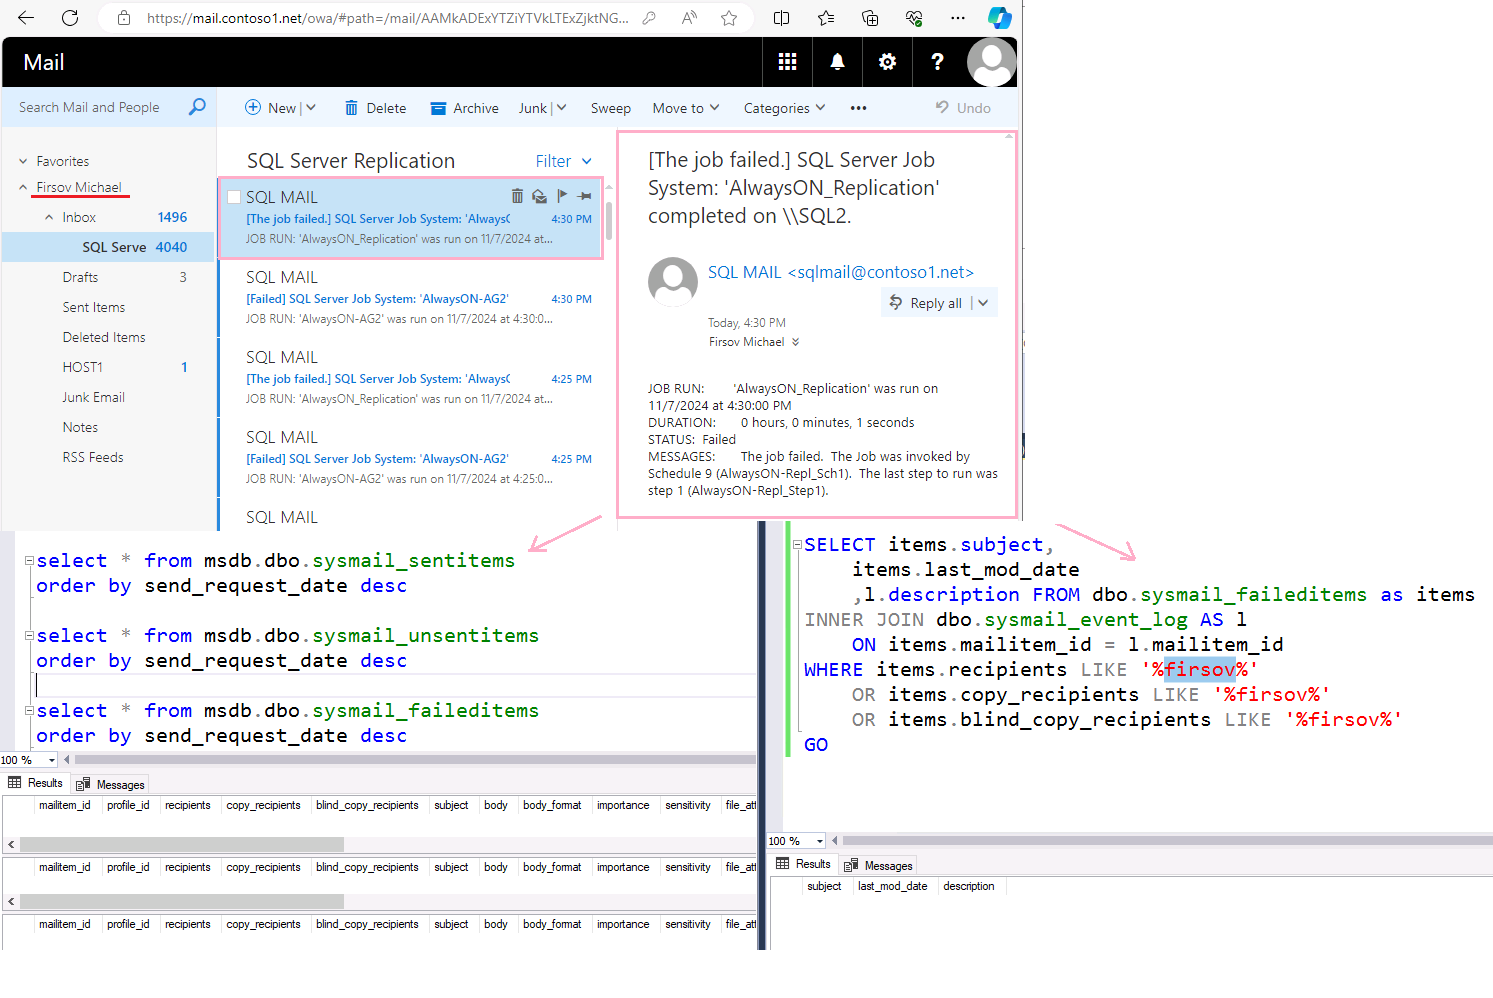This screenshot has width=1493, height=998.
Task: Open help question mark
Action: coord(937,62)
